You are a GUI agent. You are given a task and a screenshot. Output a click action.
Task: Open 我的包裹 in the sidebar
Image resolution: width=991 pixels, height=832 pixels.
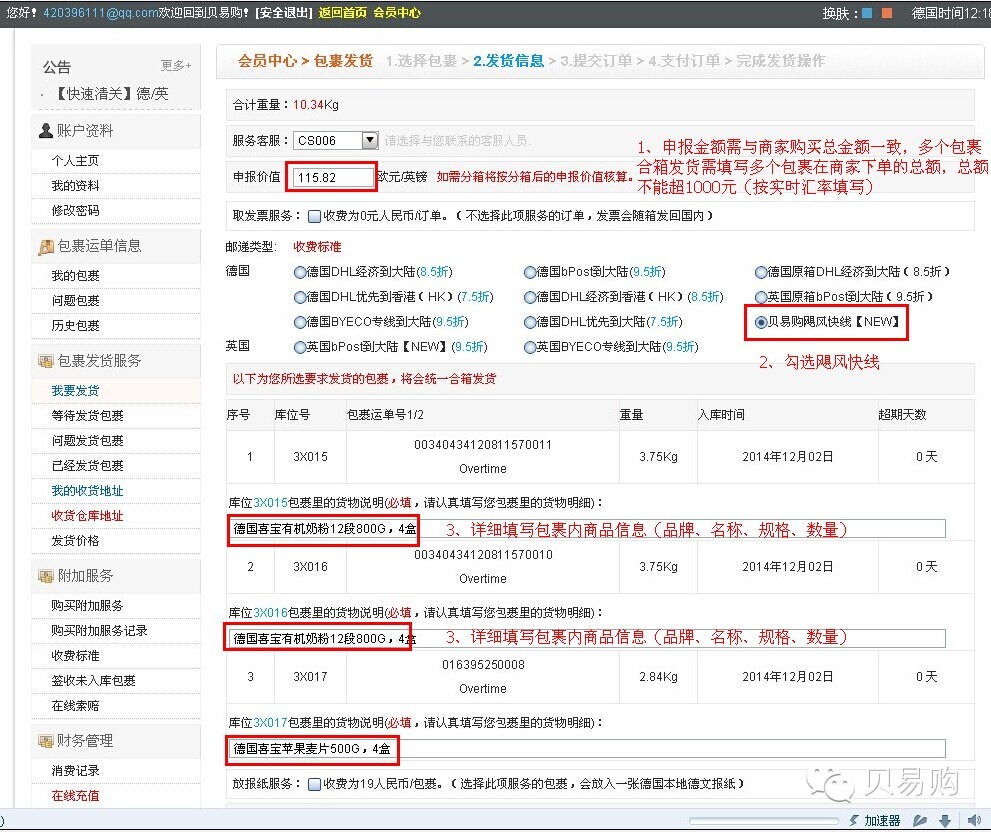75,276
